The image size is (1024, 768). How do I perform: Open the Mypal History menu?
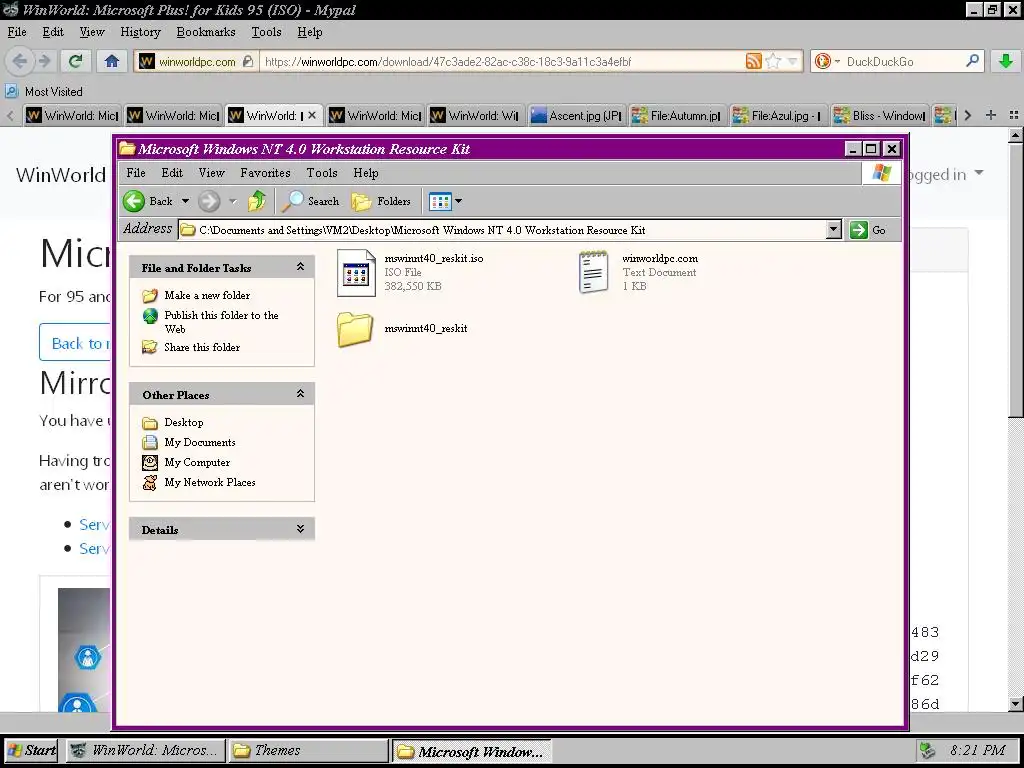point(140,32)
